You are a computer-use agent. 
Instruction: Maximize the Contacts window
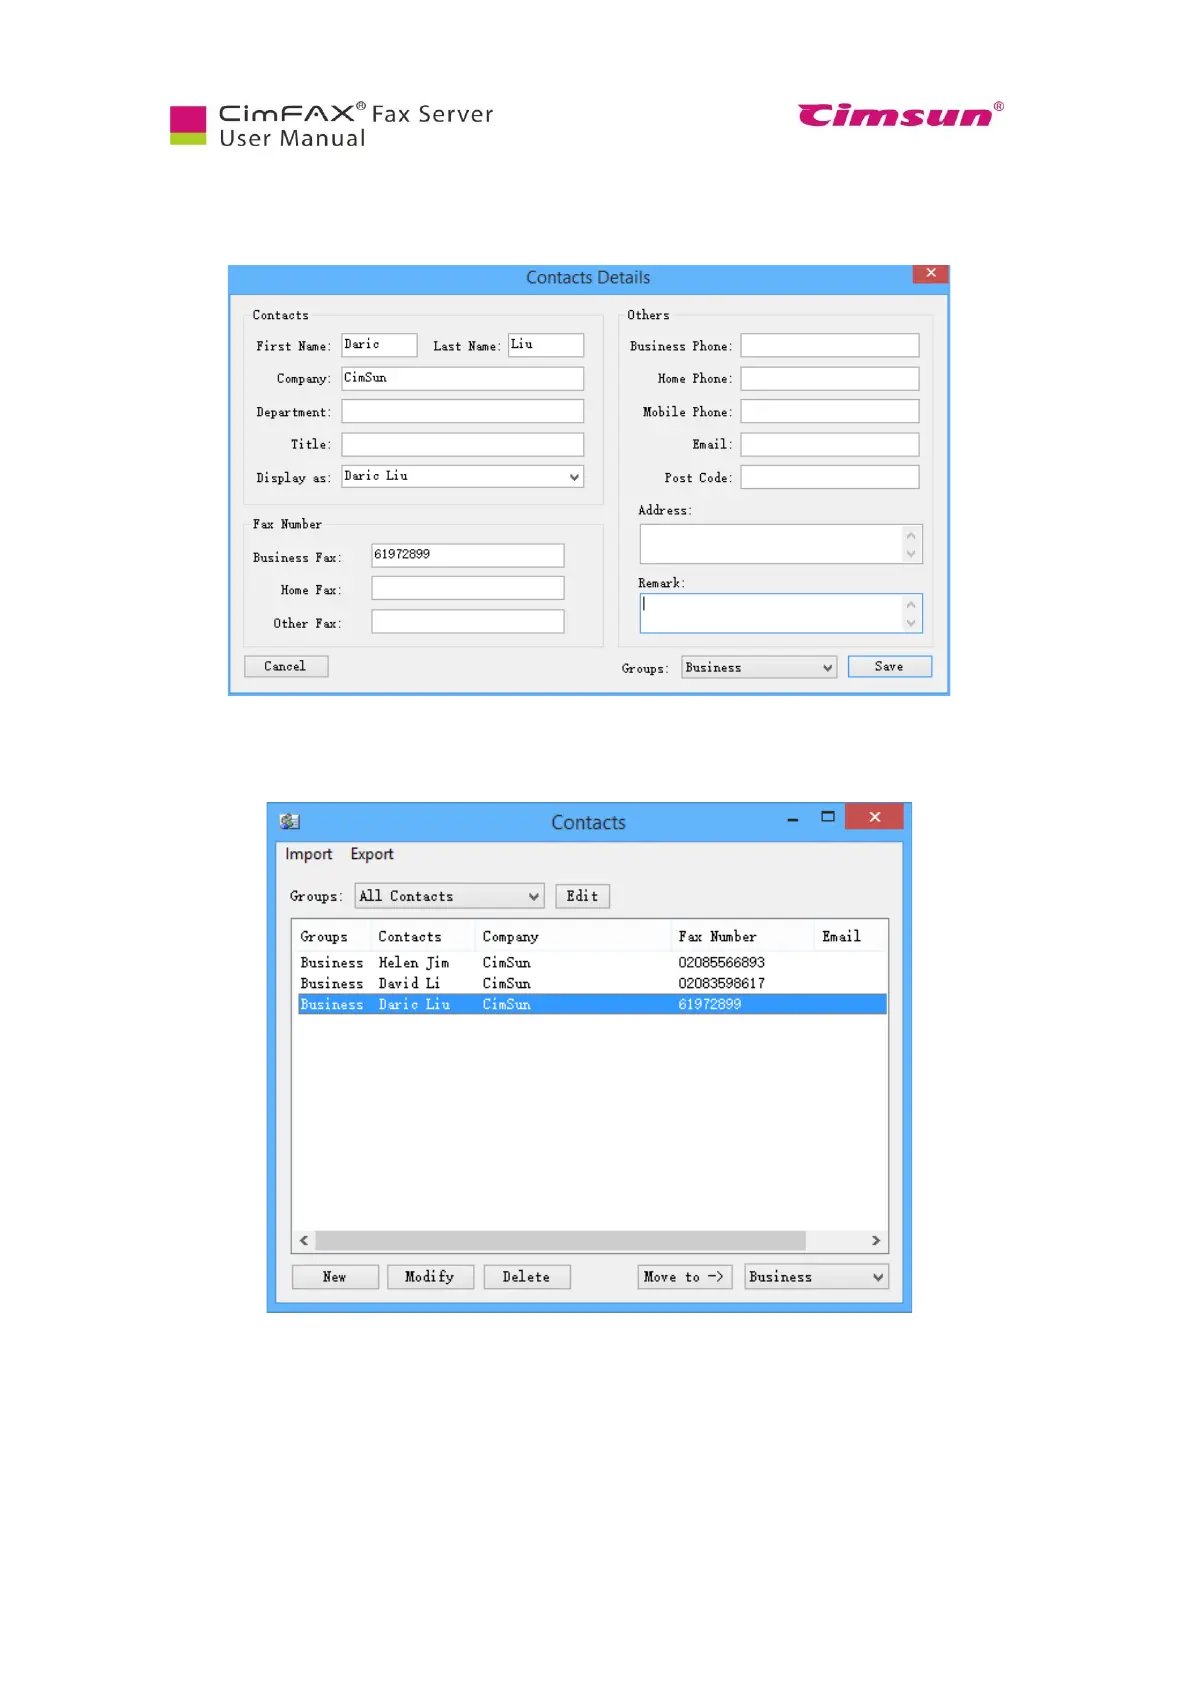pyautogui.click(x=828, y=817)
